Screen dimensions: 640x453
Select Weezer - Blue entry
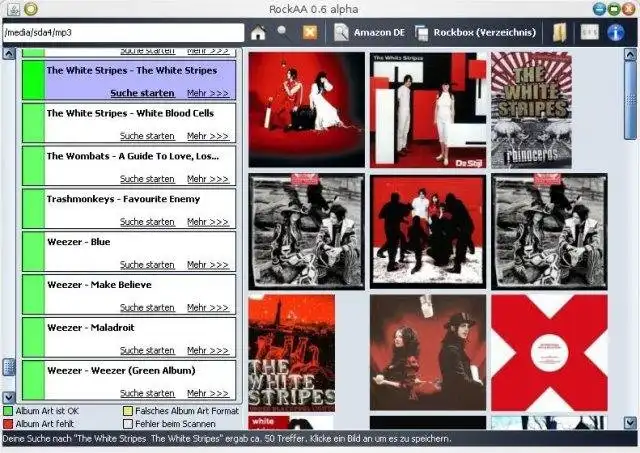point(129,251)
